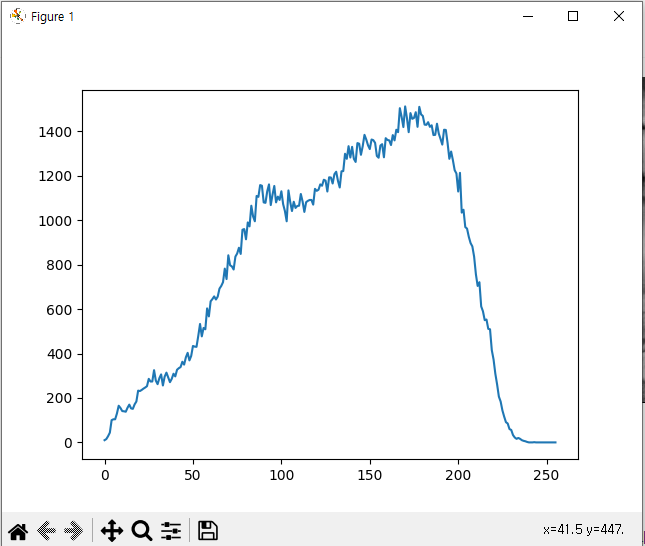645x546 pixels.
Task: Minimize the Figure 1 window
Action: [x=528, y=16]
